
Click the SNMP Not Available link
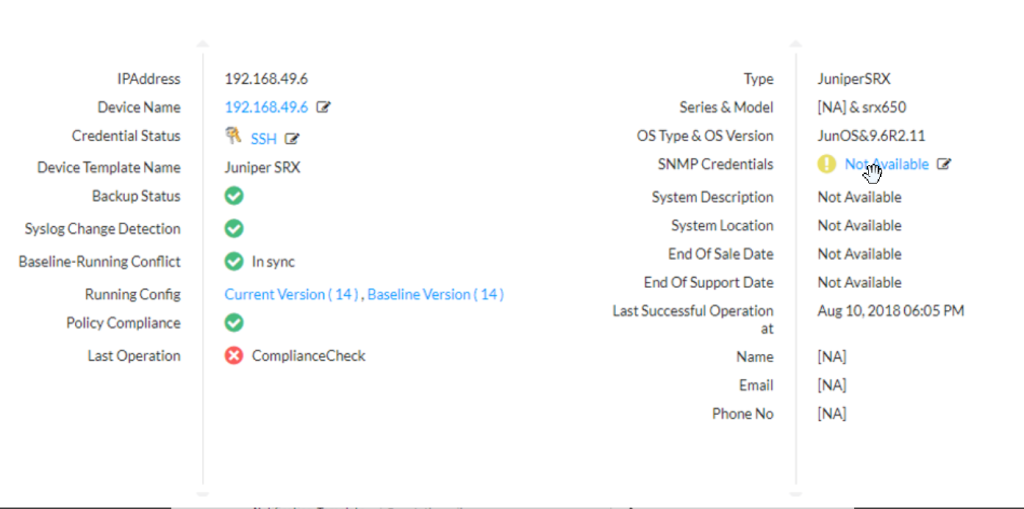pyautogui.click(x=886, y=164)
